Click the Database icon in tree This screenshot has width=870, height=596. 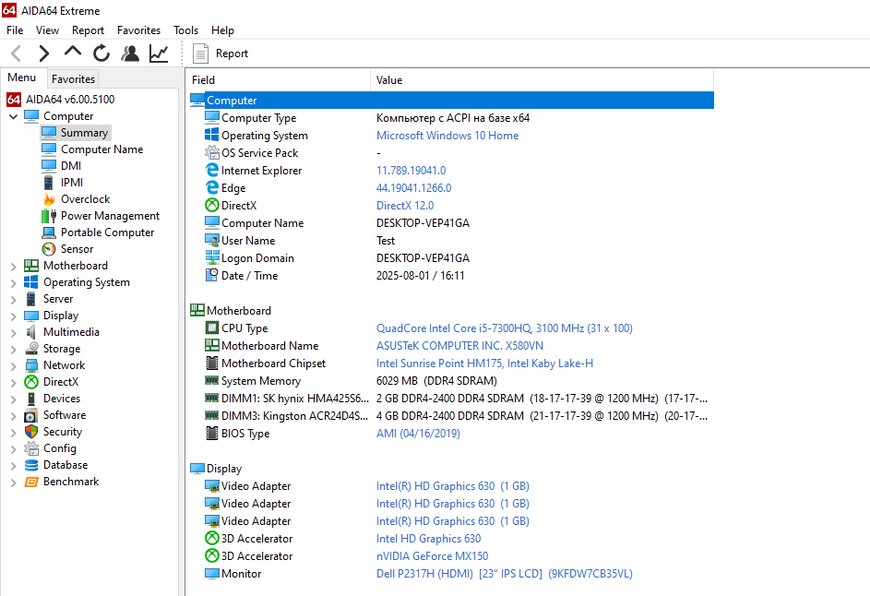tap(31, 465)
